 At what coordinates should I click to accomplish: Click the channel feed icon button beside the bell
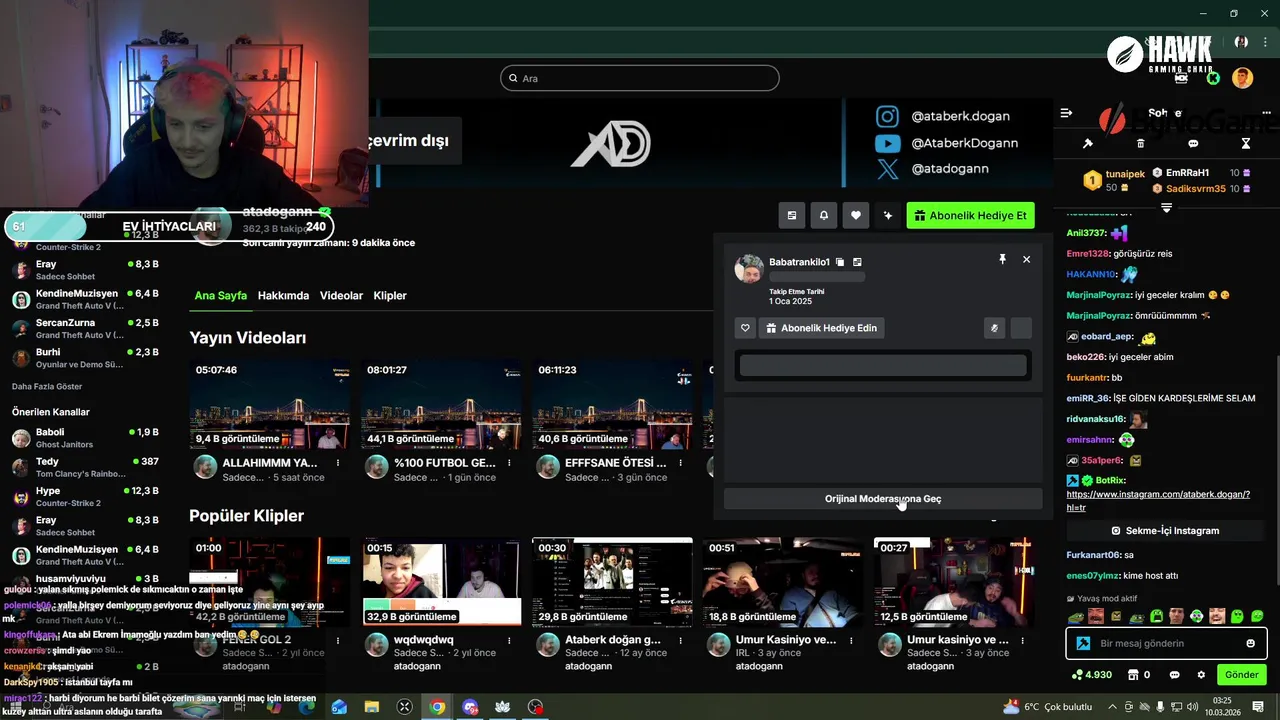[x=792, y=215]
